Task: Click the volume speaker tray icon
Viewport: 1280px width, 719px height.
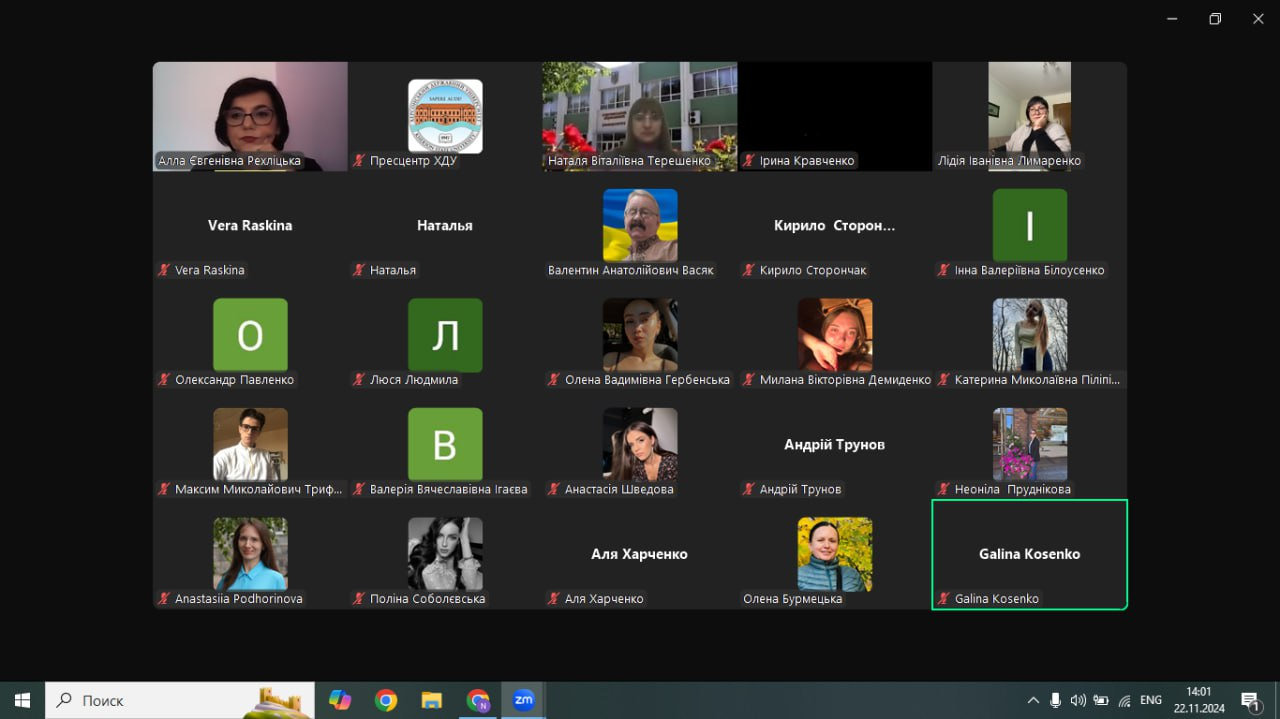Action: (1078, 700)
